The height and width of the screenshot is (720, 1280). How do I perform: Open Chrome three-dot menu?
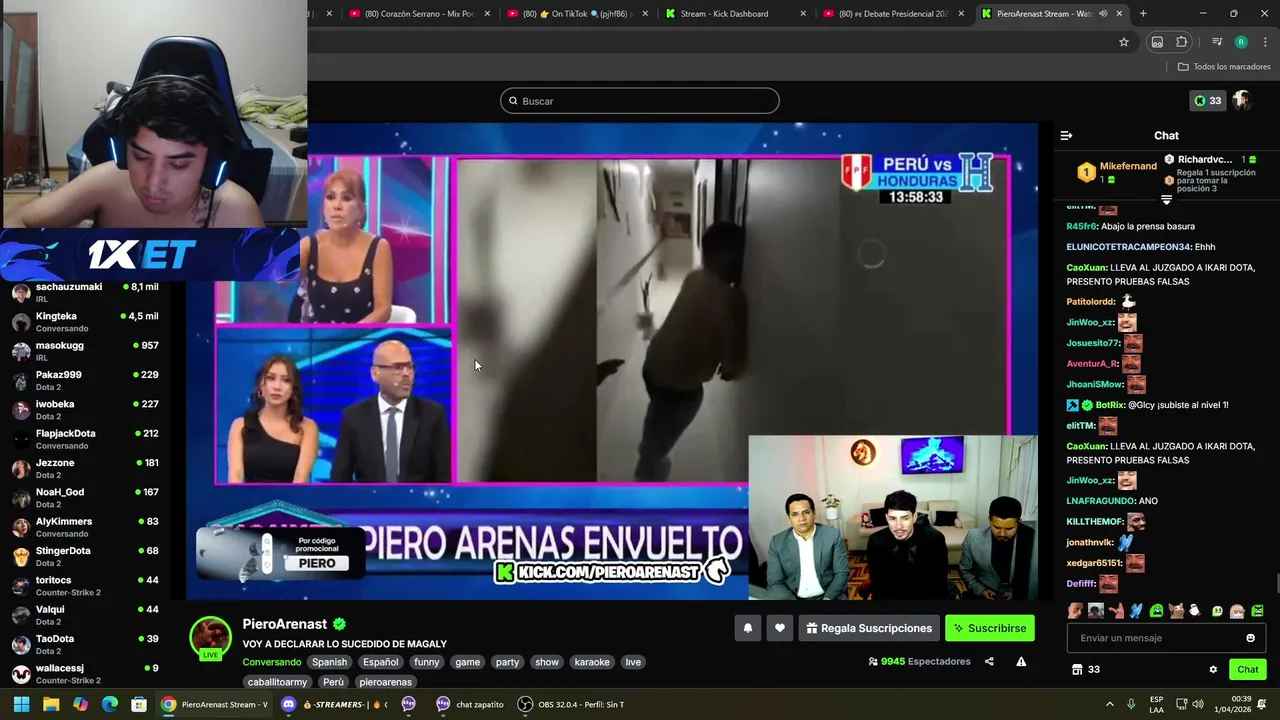(1263, 42)
